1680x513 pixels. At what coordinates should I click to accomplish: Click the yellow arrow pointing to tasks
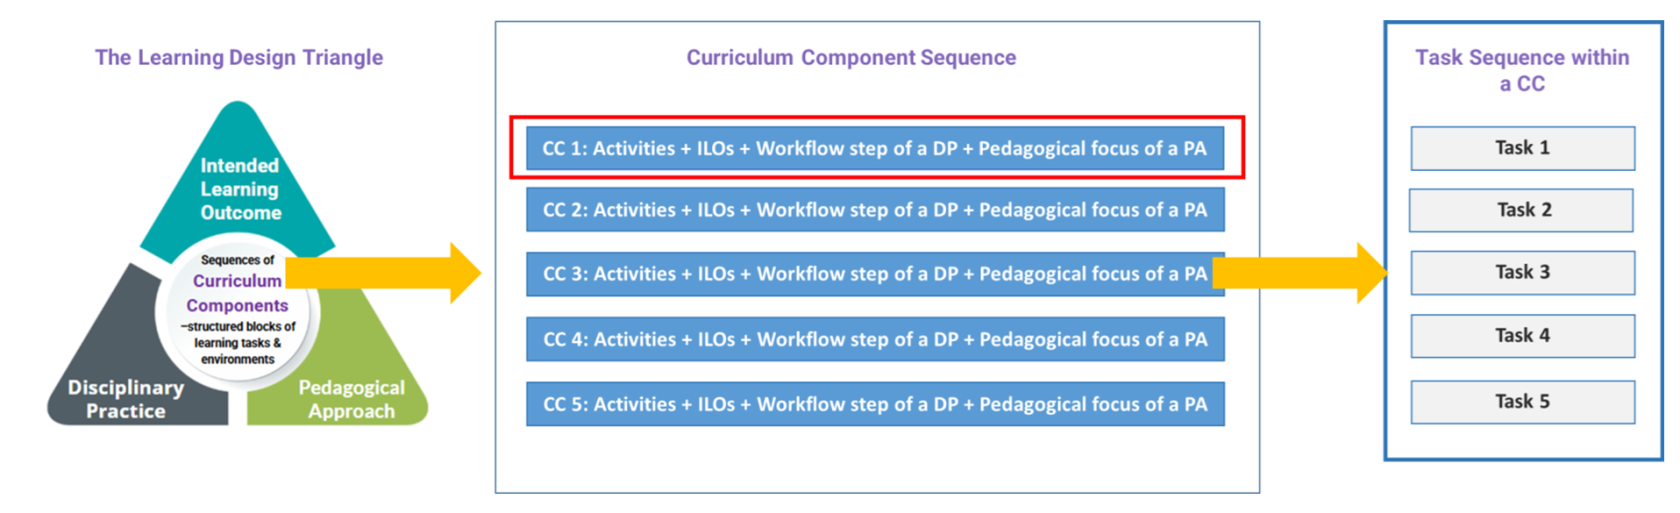click(1300, 272)
